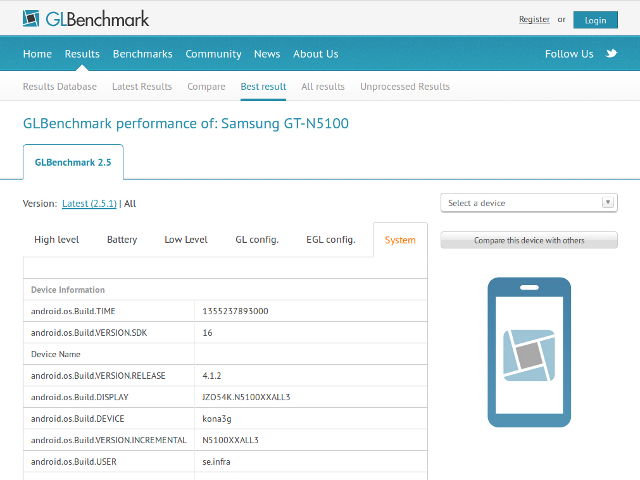Image resolution: width=640 pixels, height=480 pixels.
Task: Click android.os.Build.VERSION.INCREMENTAL label
Action: tap(109, 440)
